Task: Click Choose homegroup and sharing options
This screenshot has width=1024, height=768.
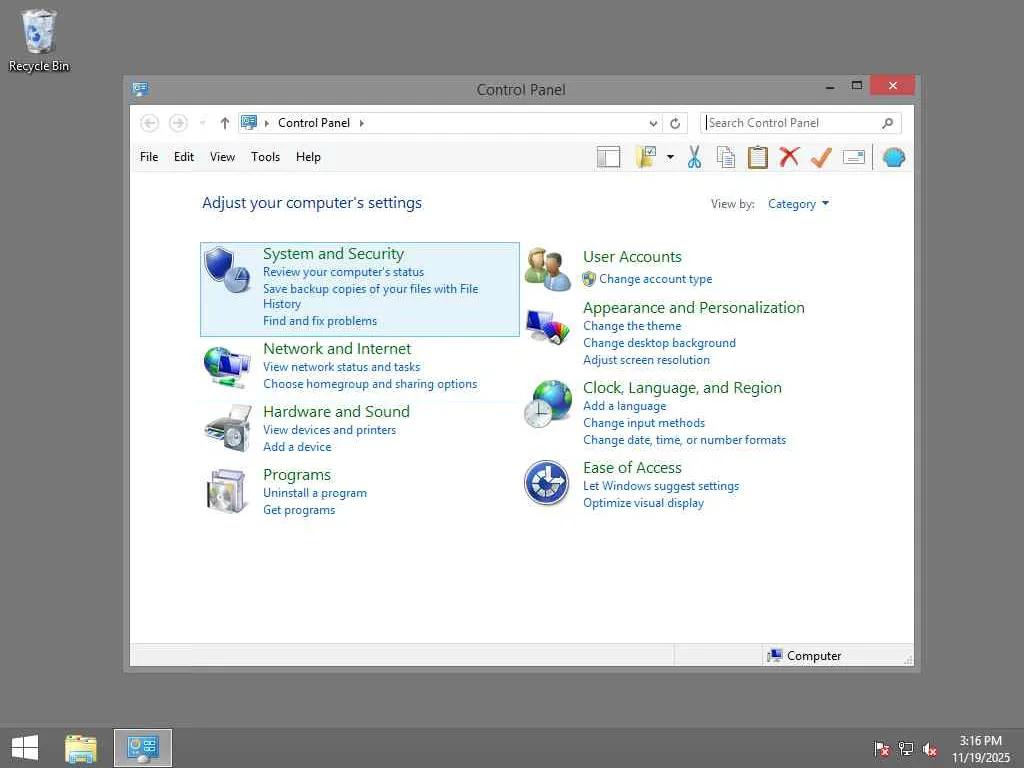Action: [x=370, y=384]
